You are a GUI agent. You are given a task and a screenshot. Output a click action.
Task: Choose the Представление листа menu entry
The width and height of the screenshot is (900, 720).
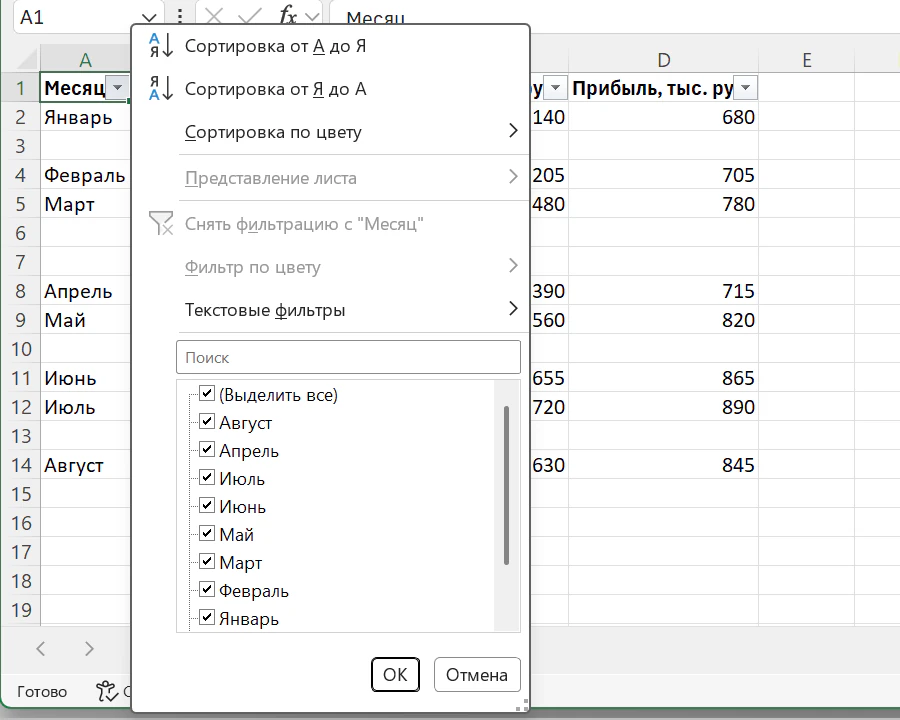click(354, 178)
